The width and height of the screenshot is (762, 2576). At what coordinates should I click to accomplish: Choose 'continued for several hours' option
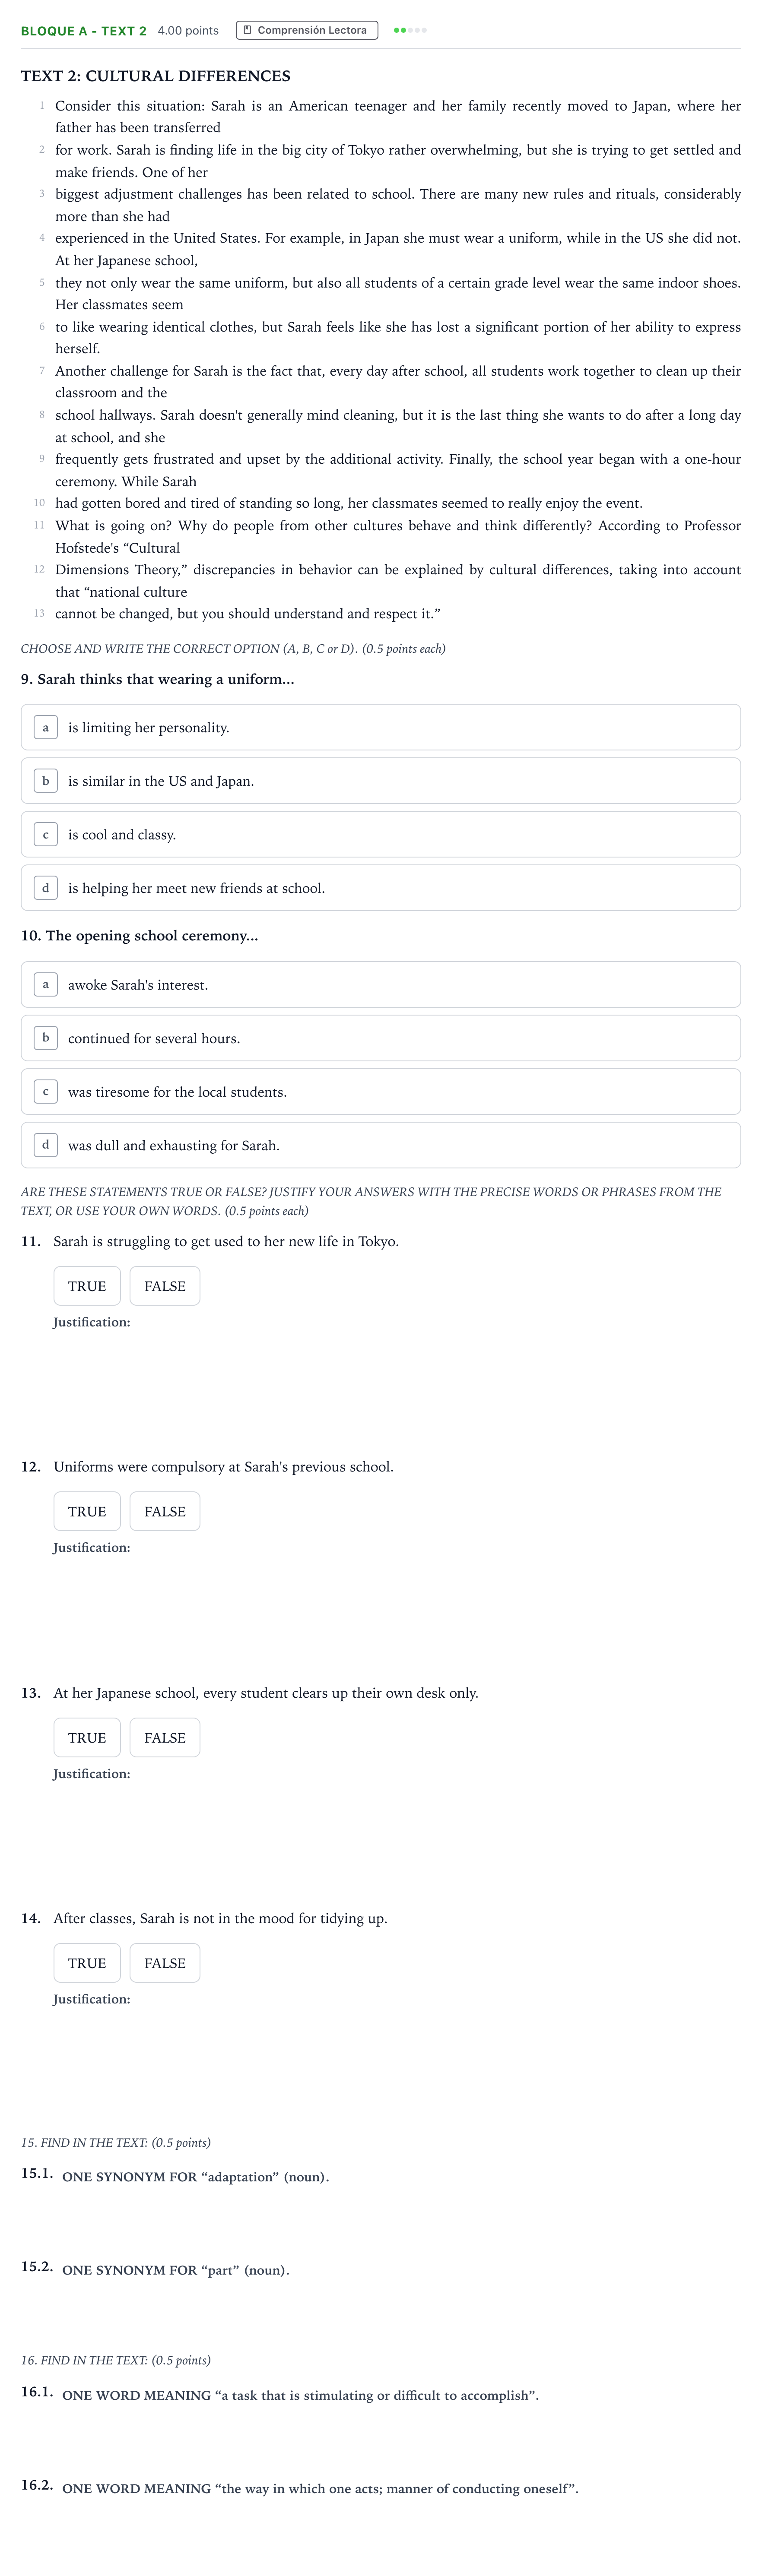tap(380, 1038)
